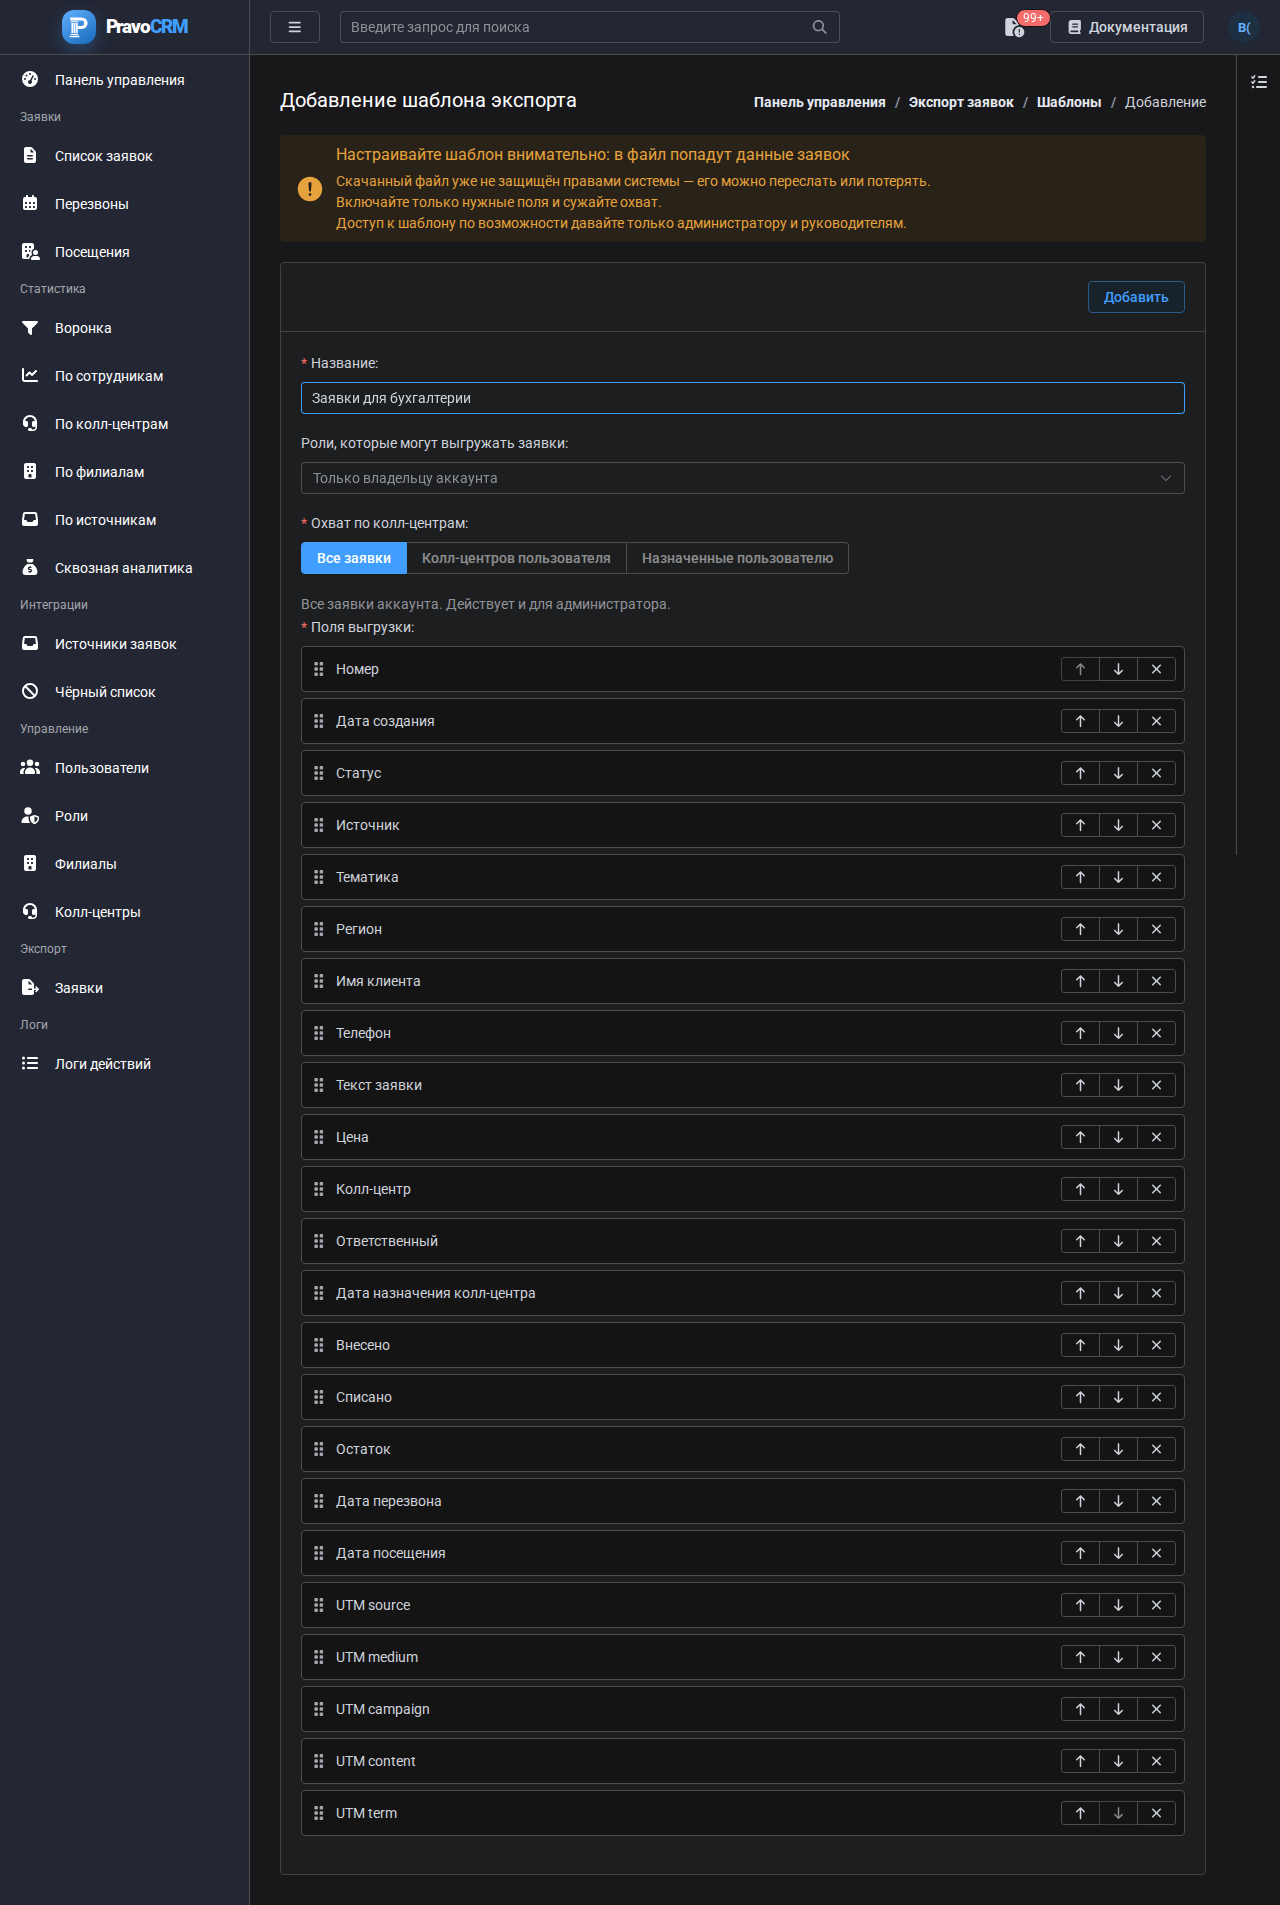This screenshot has height=1905, width=1280.
Task: Move the UTM campaign field down
Action: 1118,1709
